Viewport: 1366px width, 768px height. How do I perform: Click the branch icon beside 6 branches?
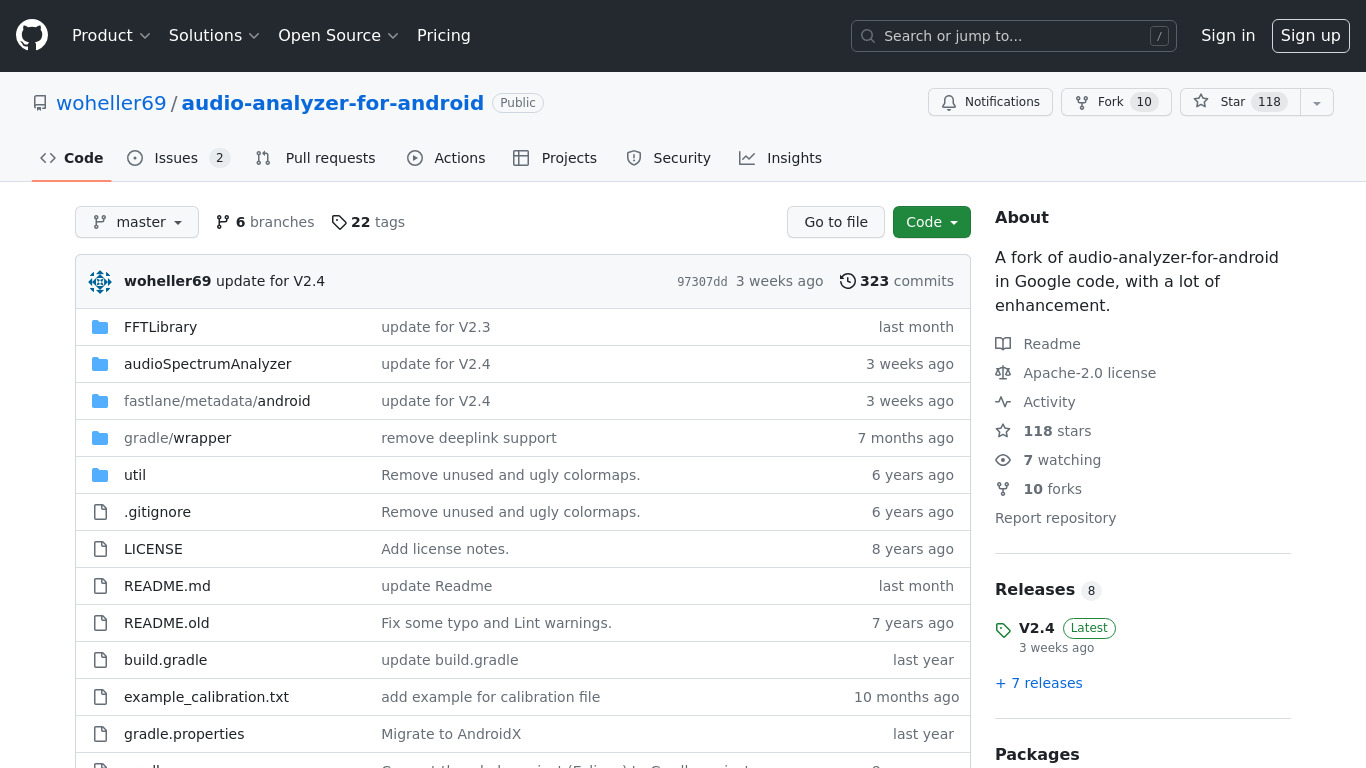point(223,222)
